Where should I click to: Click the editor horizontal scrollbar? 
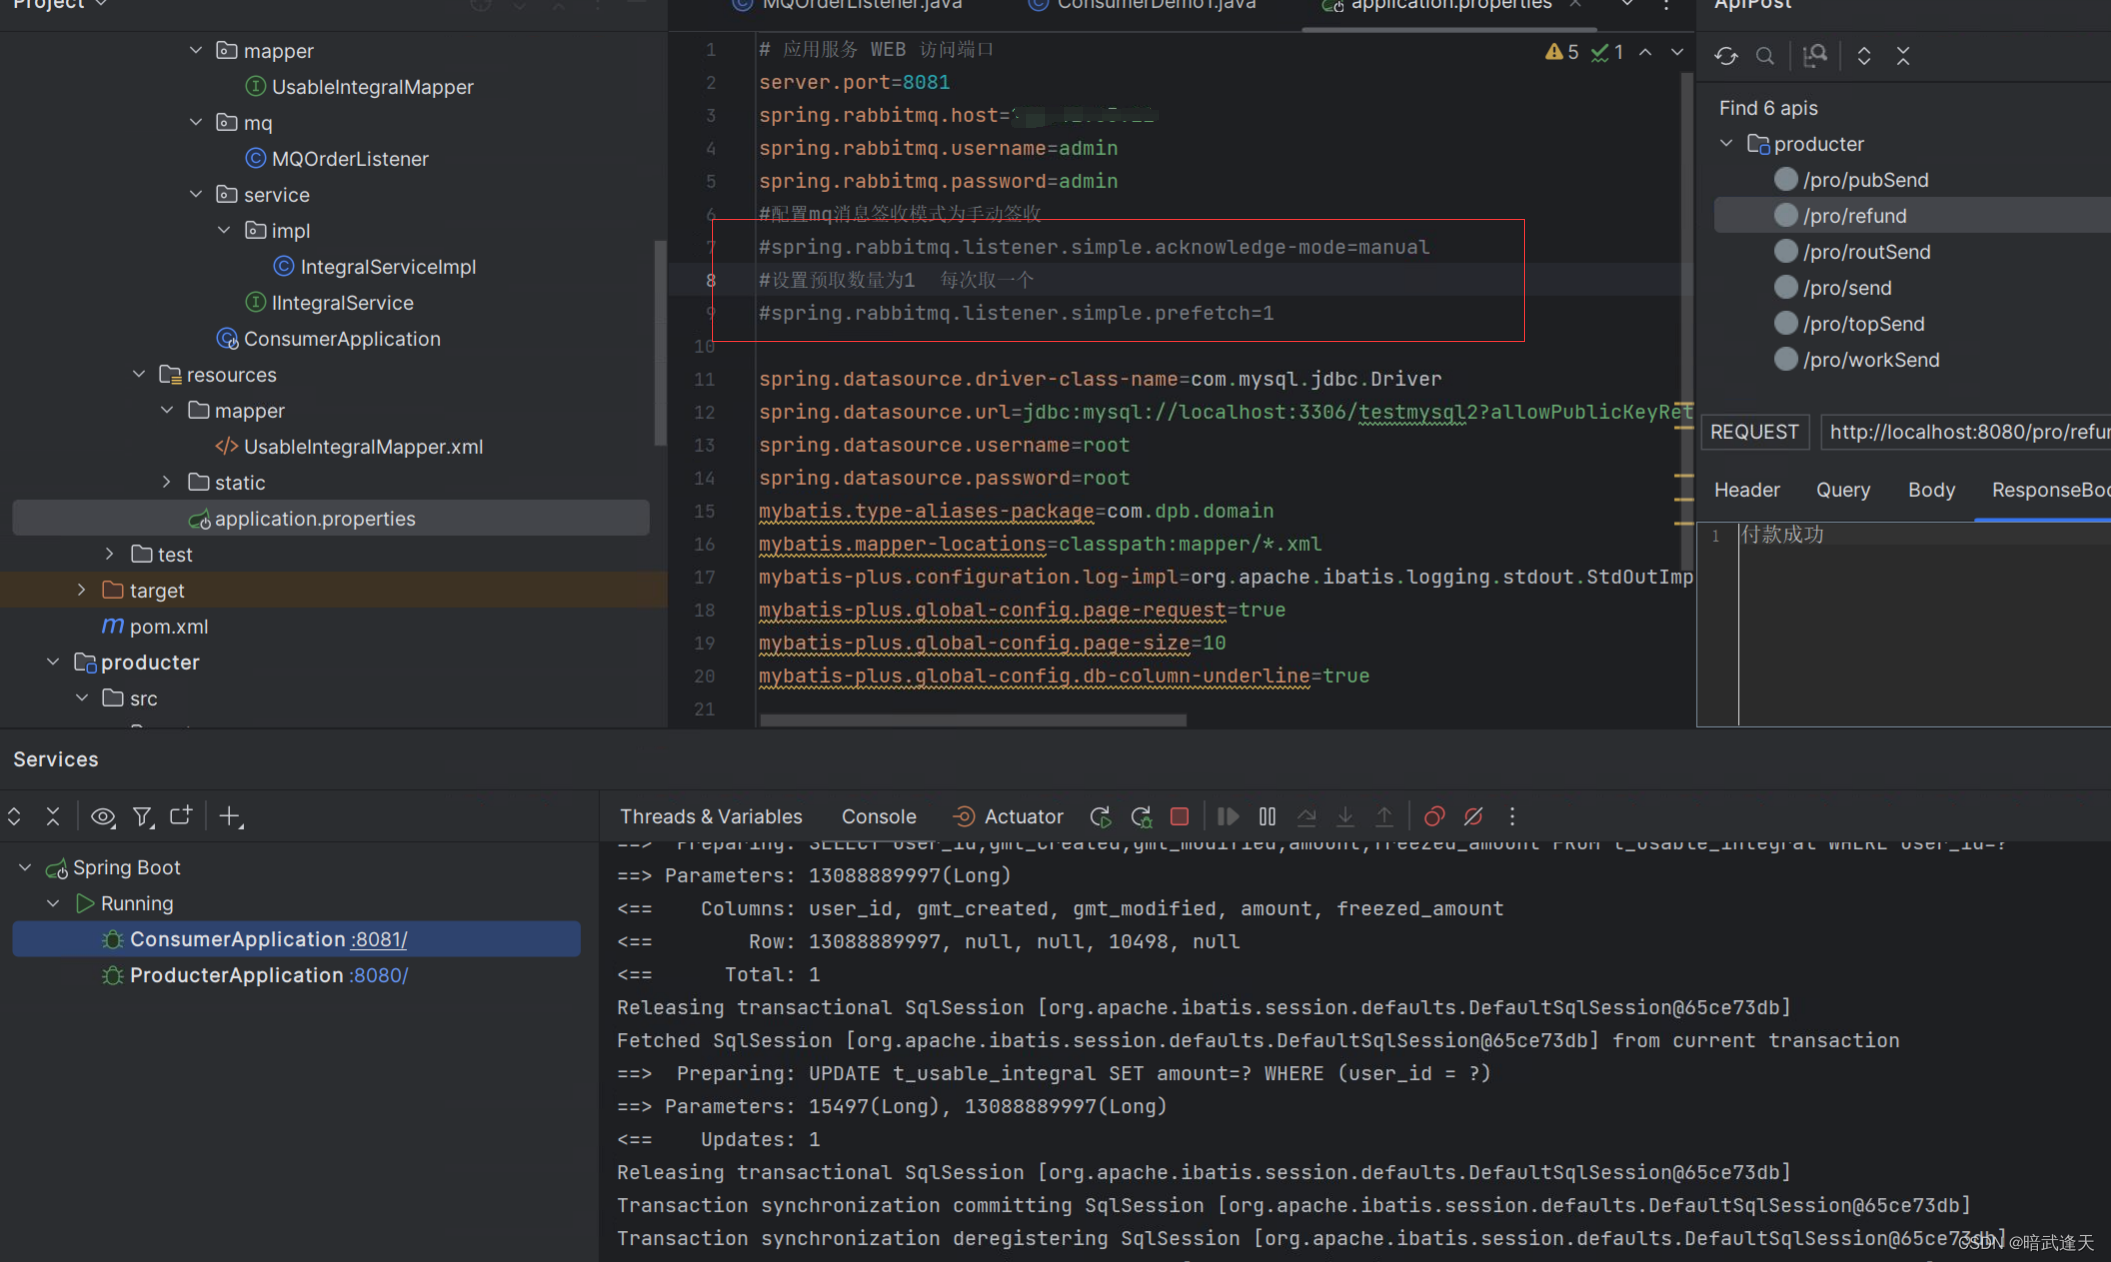973,720
